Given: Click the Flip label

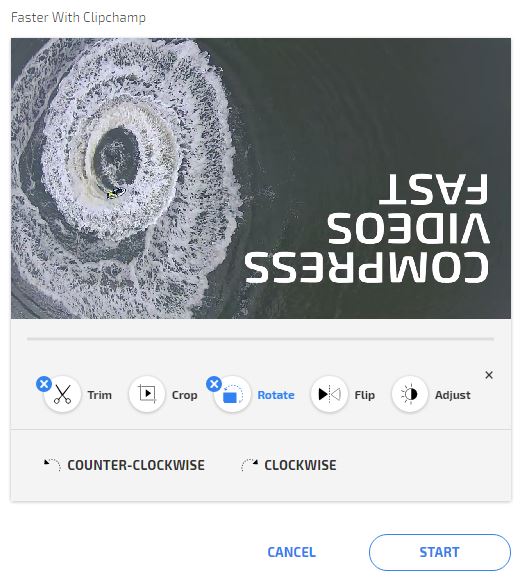Looking at the screenshot, I should click(x=365, y=395).
